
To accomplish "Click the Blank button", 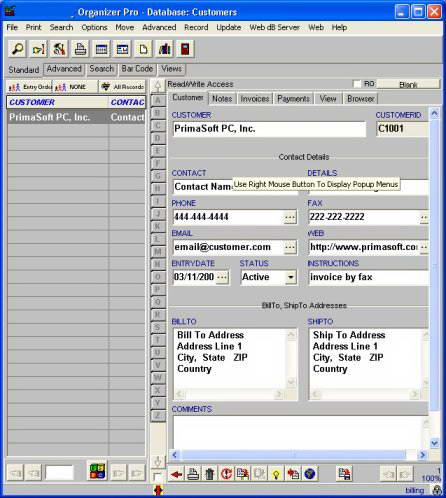I will (x=408, y=84).
